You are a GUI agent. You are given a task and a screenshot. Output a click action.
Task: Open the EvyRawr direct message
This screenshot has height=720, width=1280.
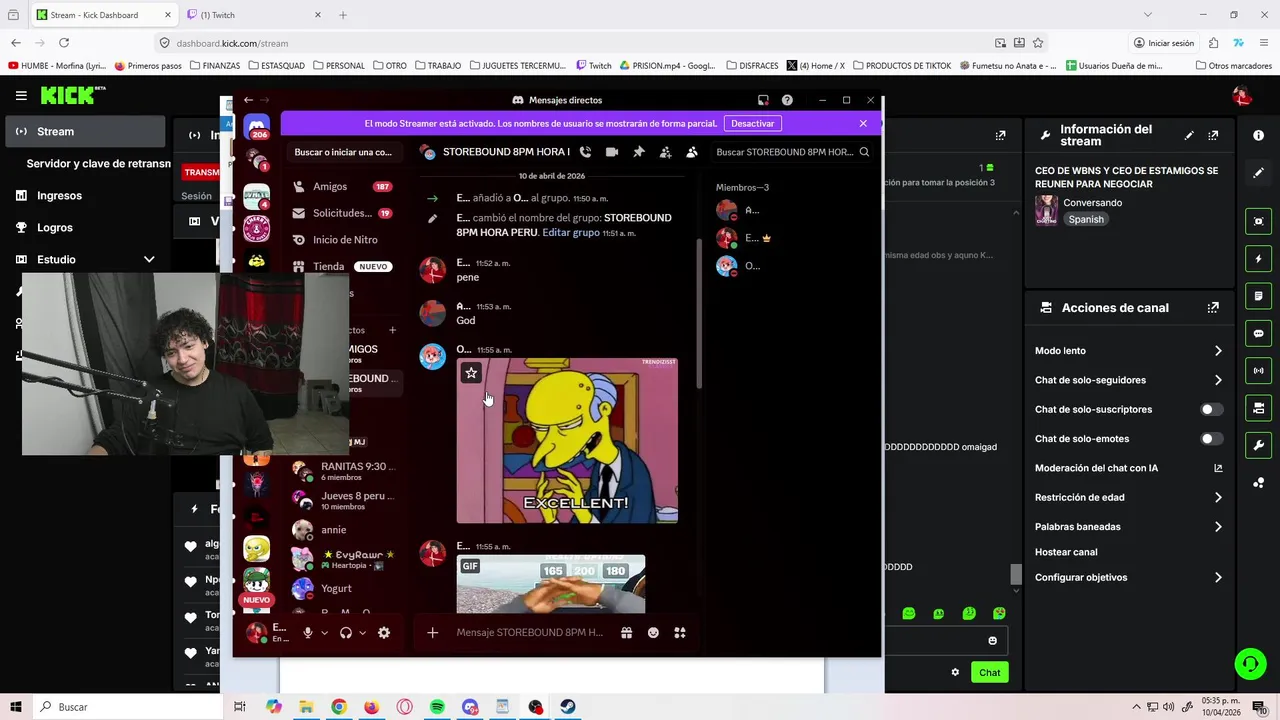point(344,559)
